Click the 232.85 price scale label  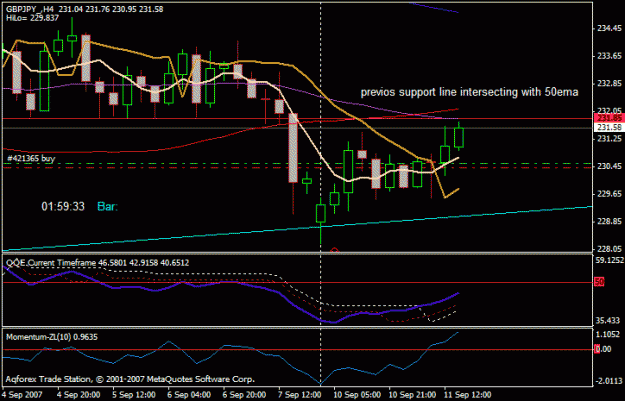click(609, 84)
